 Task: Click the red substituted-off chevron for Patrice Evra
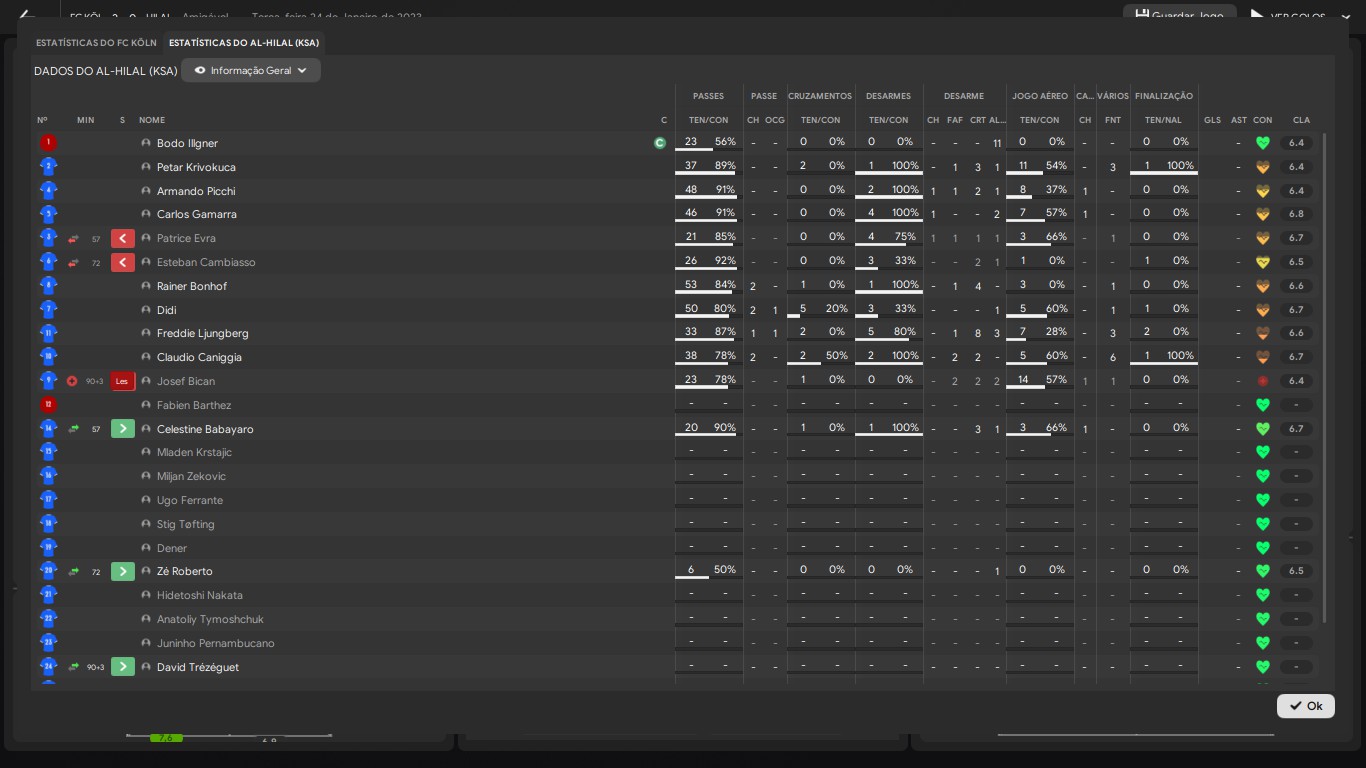coord(122,238)
